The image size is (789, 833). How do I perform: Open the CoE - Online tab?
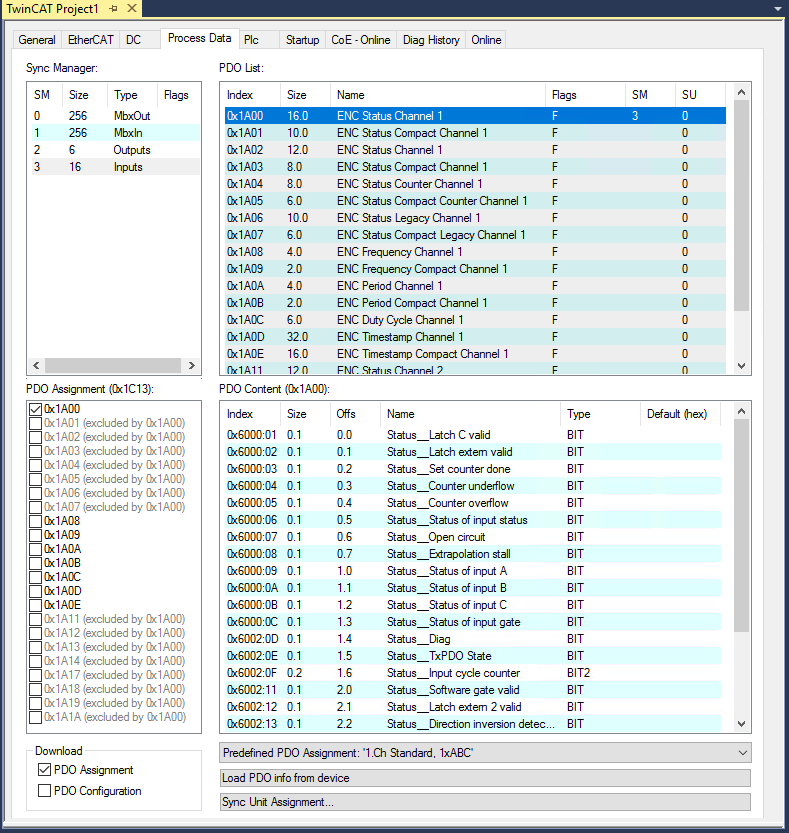point(360,40)
